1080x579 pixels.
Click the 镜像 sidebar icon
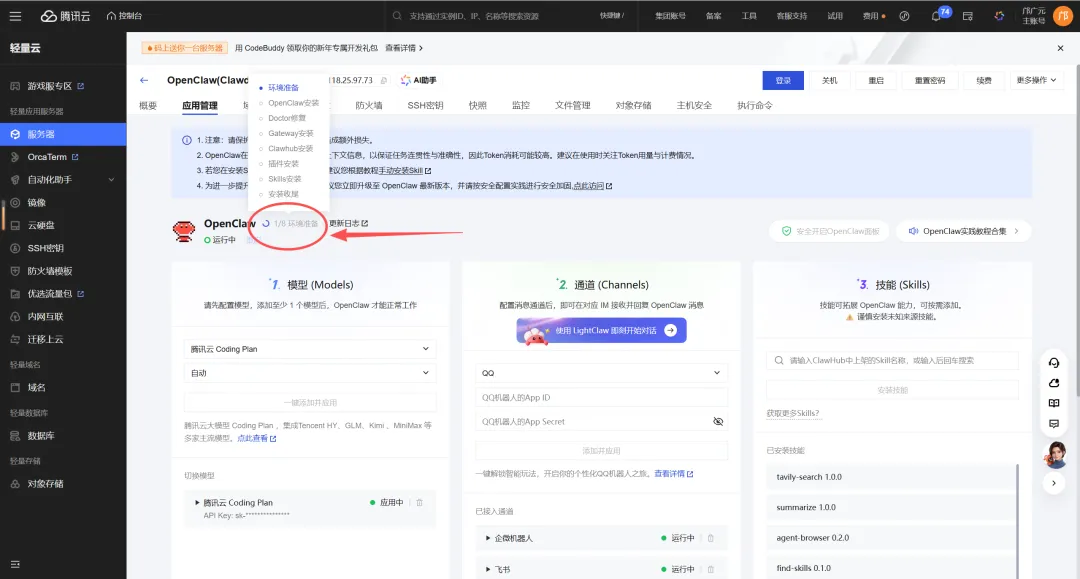[x=15, y=202]
